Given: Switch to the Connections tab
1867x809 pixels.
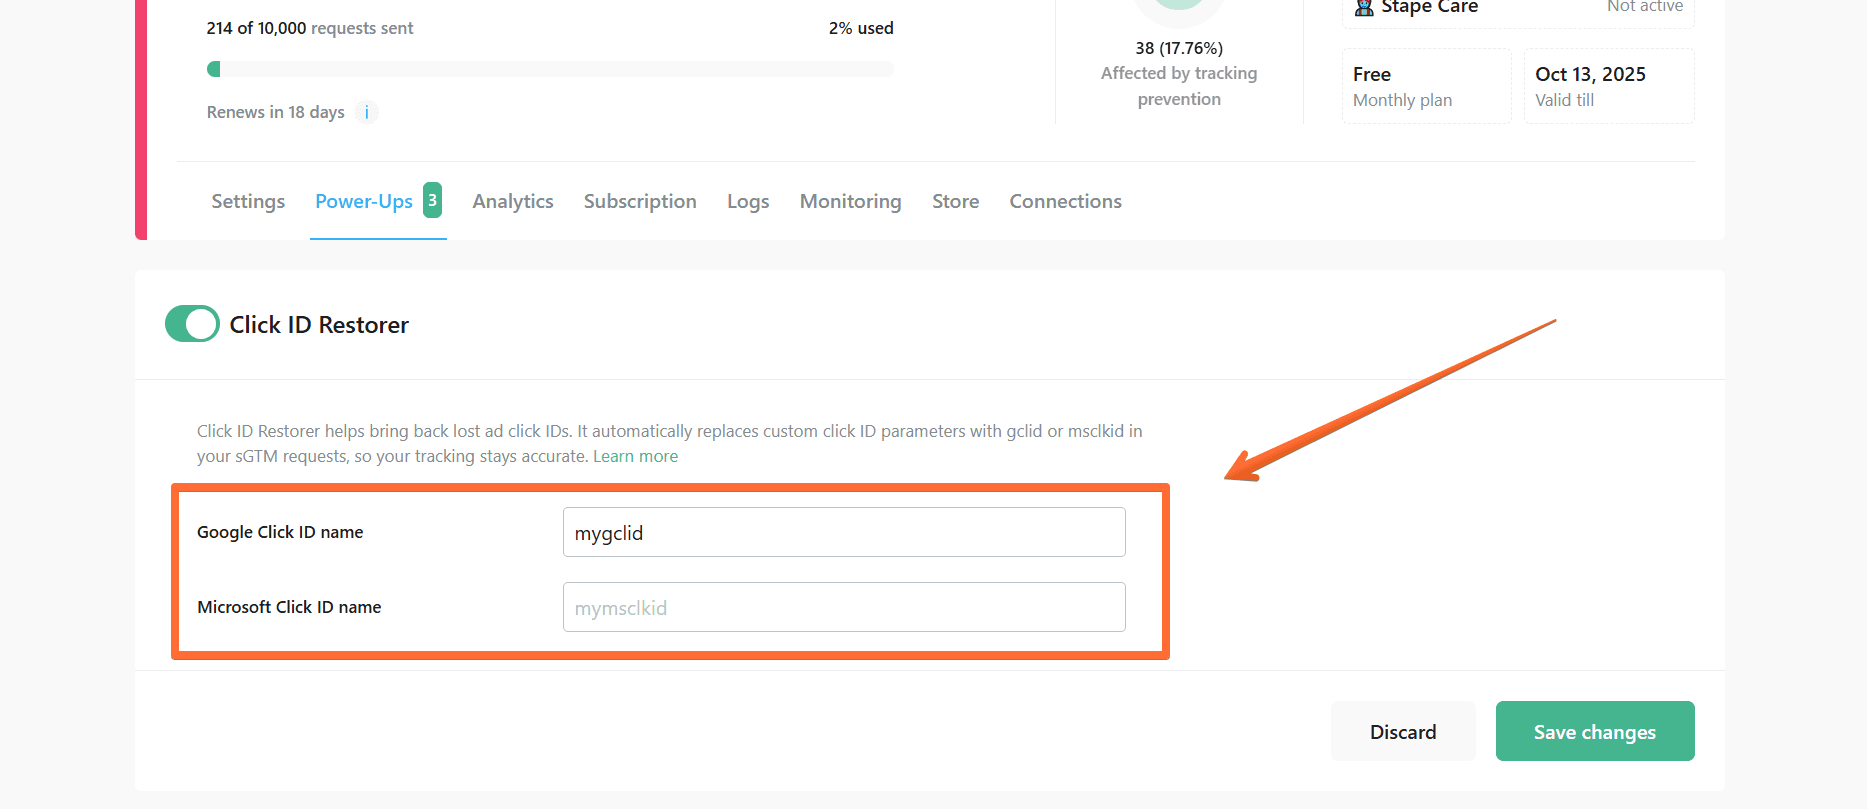Looking at the screenshot, I should pyautogui.click(x=1065, y=201).
